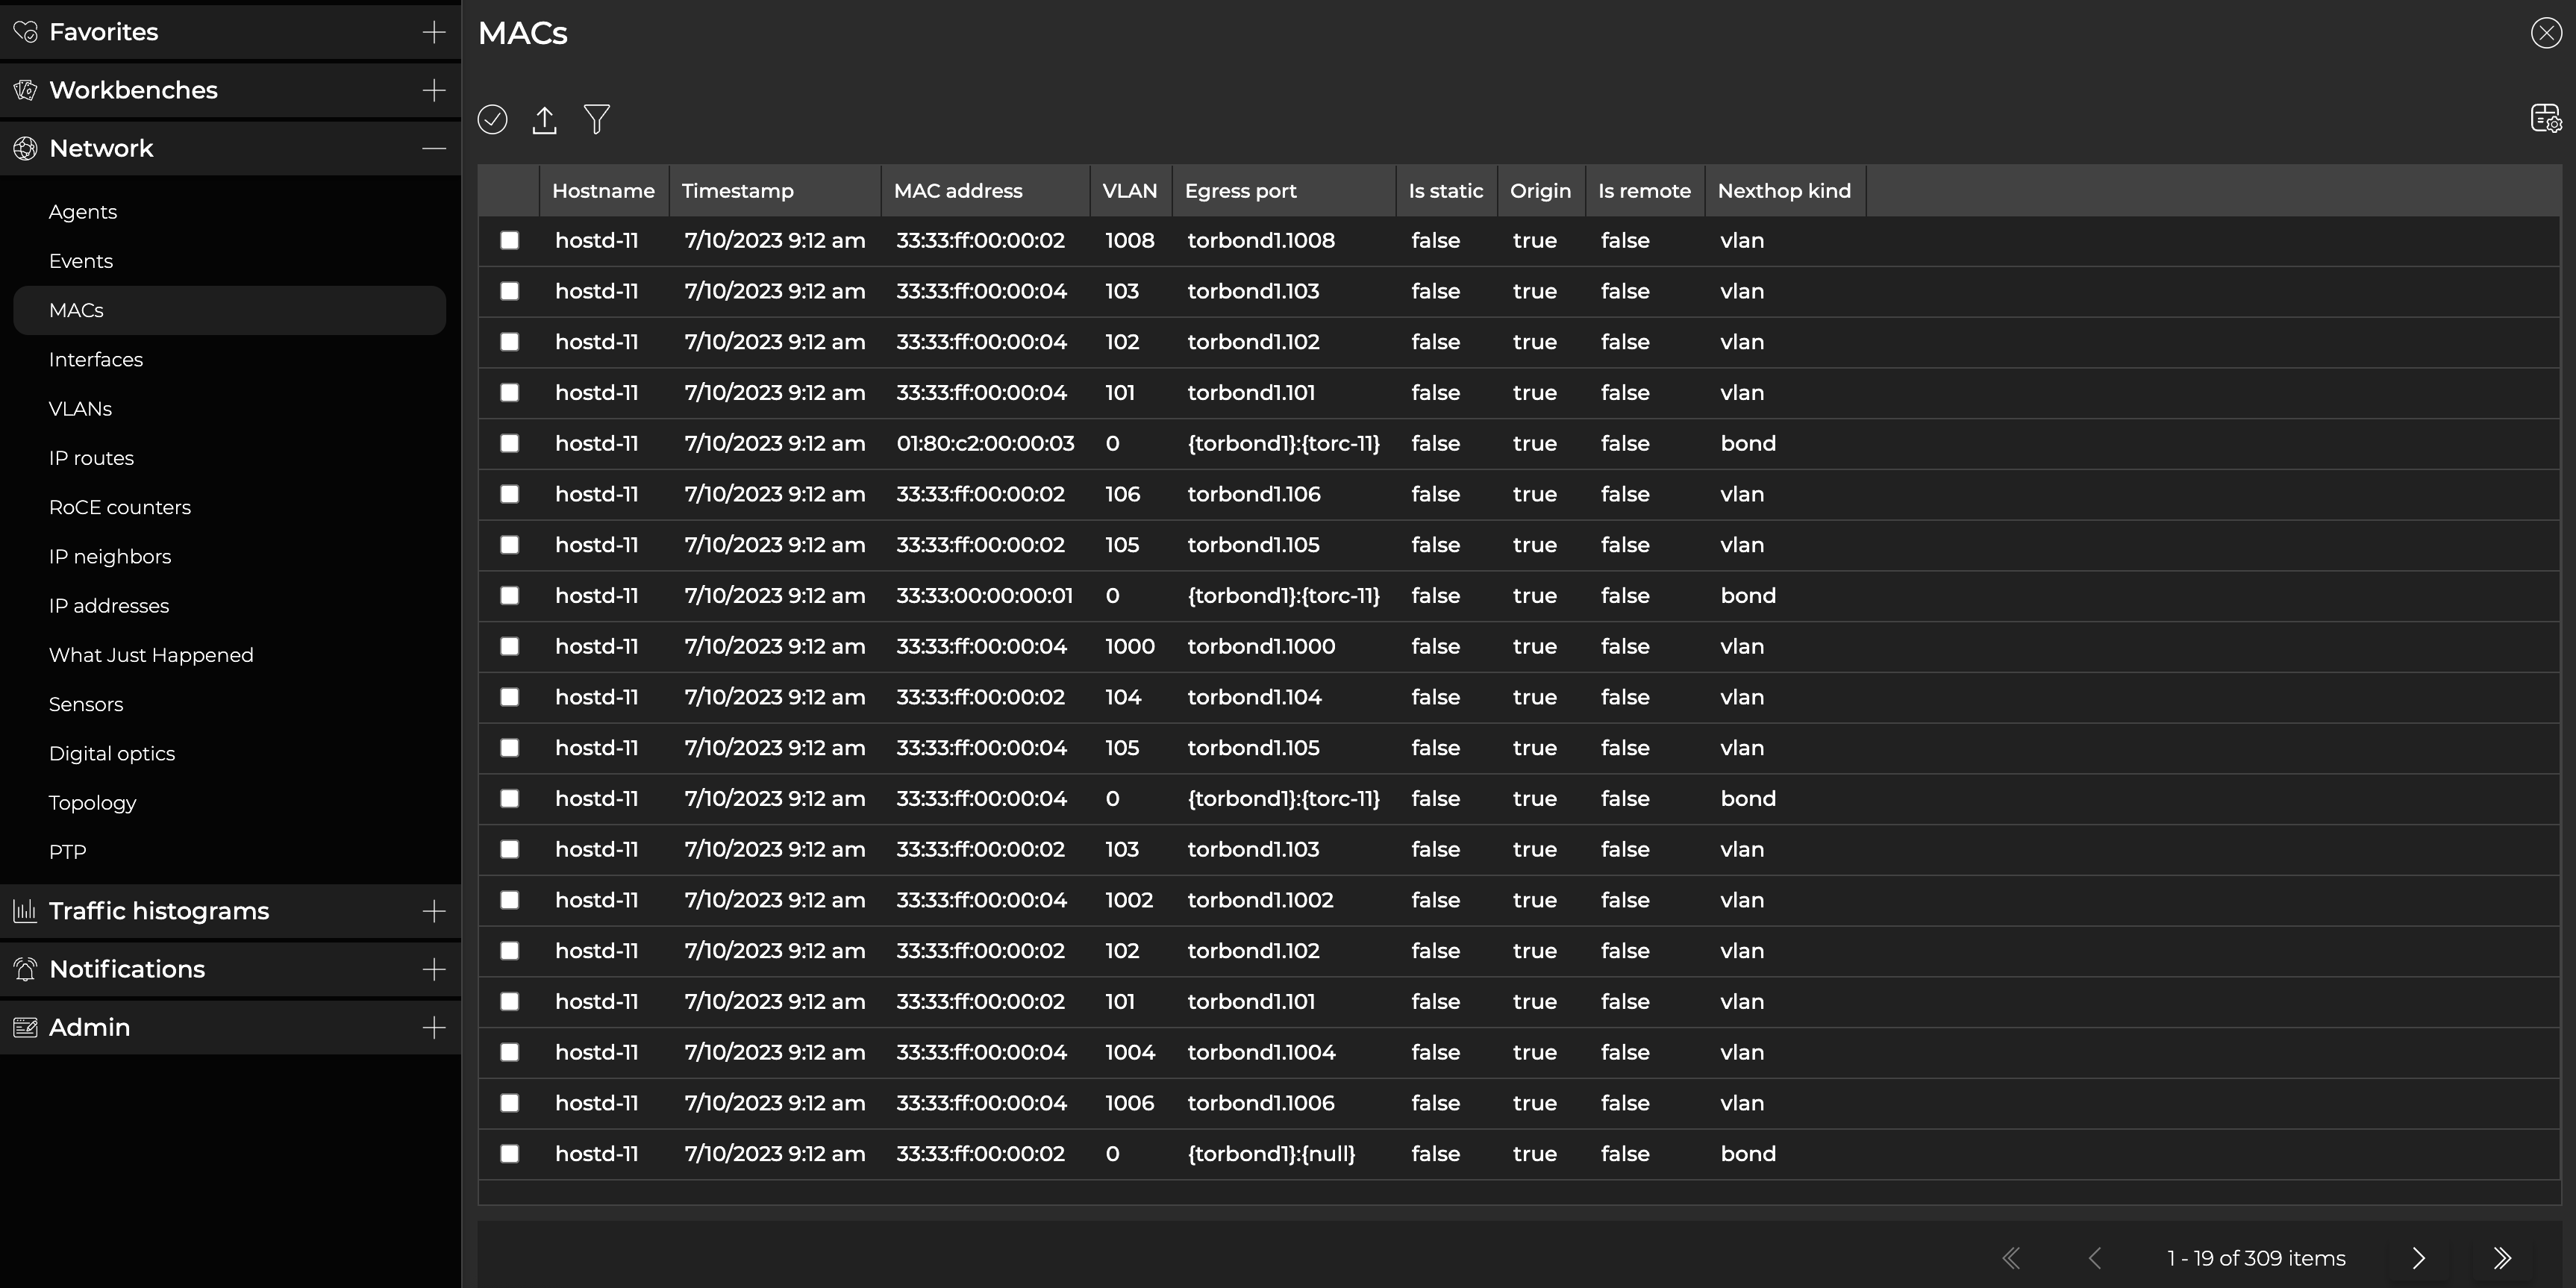Expand the Admin section
The image size is (2576, 1288).
pyautogui.click(x=434, y=1027)
